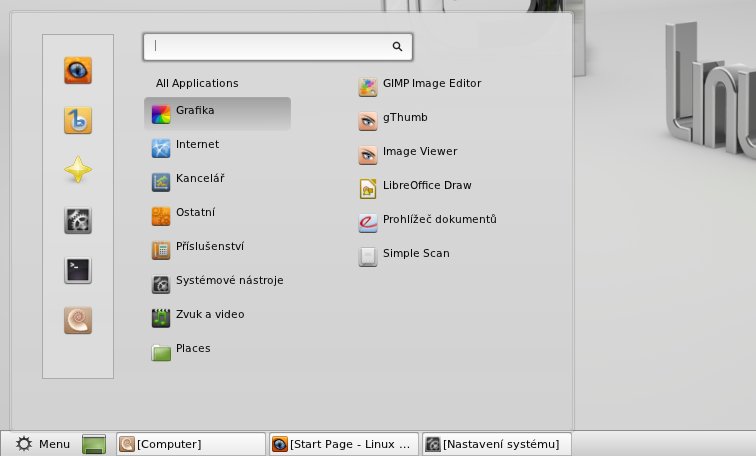Launch gThumb by its name
This screenshot has height=456, width=756.
pyautogui.click(x=405, y=117)
